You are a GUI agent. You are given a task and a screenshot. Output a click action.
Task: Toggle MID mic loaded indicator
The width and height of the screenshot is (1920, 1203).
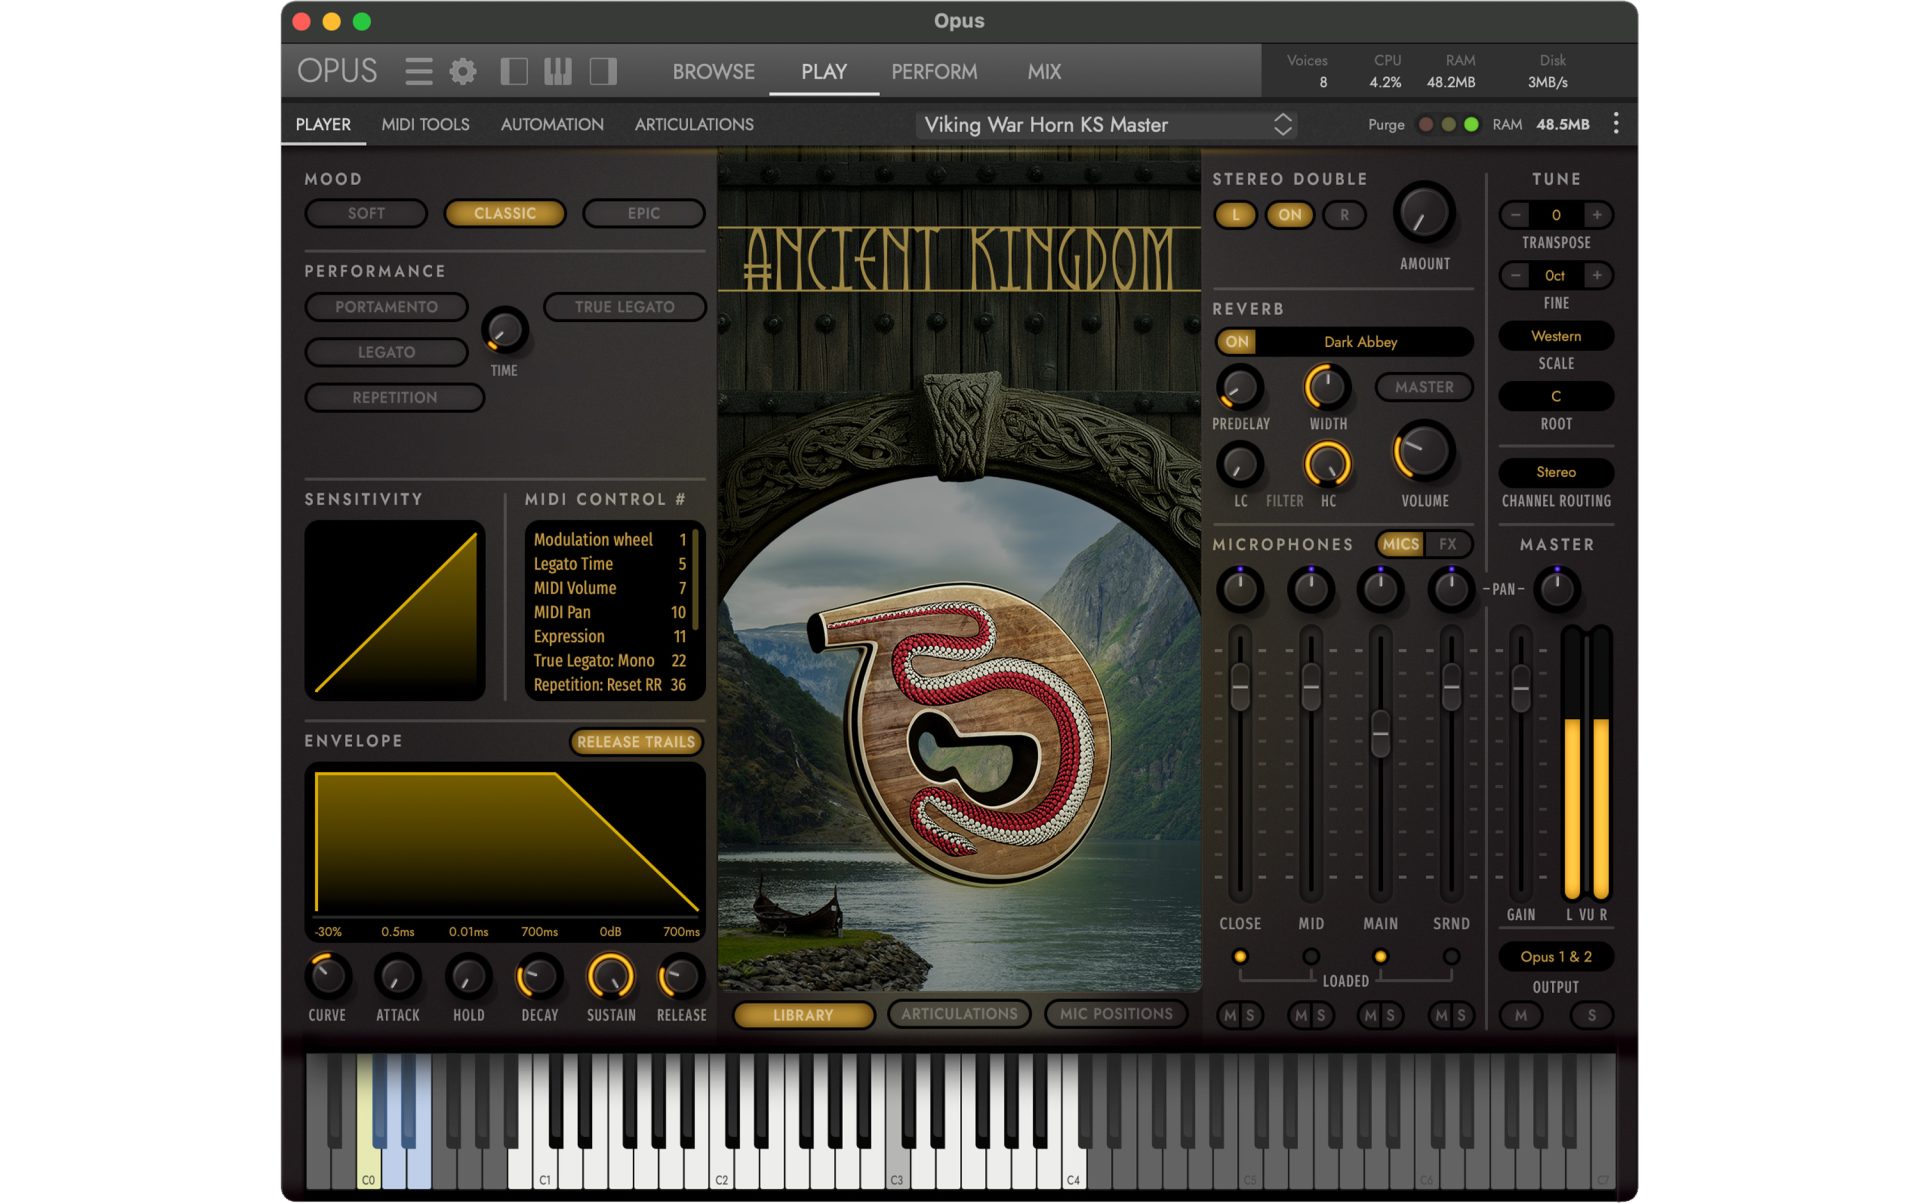click(x=1311, y=957)
